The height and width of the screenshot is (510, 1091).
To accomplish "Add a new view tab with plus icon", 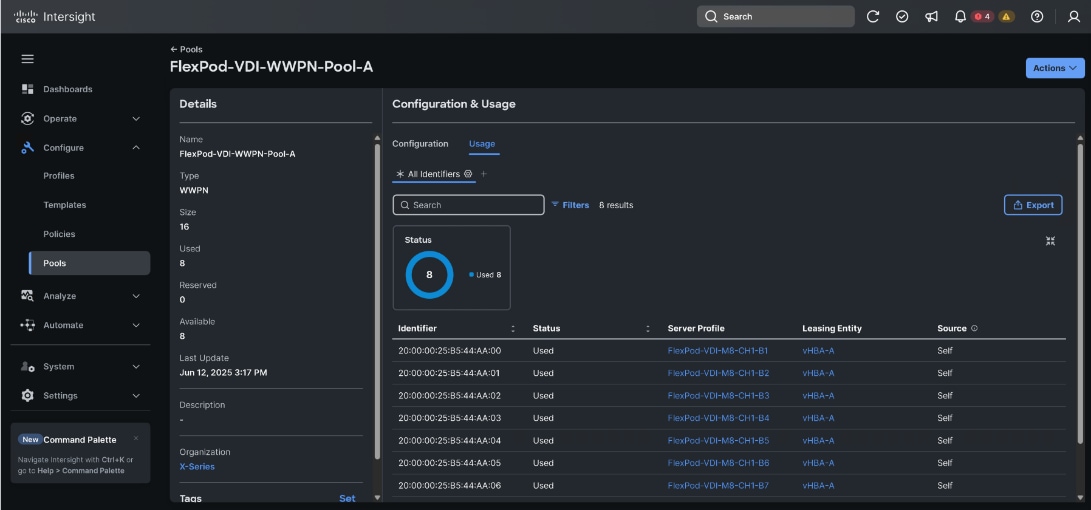I will click(484, 174).
